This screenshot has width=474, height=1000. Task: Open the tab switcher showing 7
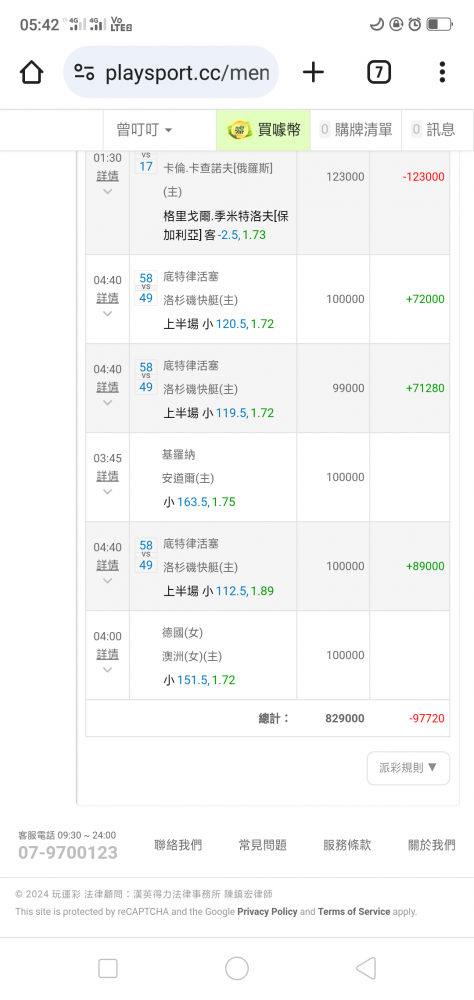[x=378, y=72]
